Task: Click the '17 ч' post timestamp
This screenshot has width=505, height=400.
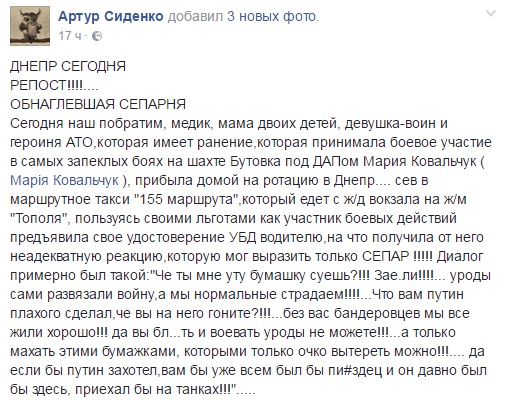Action: tap(70, 36)
